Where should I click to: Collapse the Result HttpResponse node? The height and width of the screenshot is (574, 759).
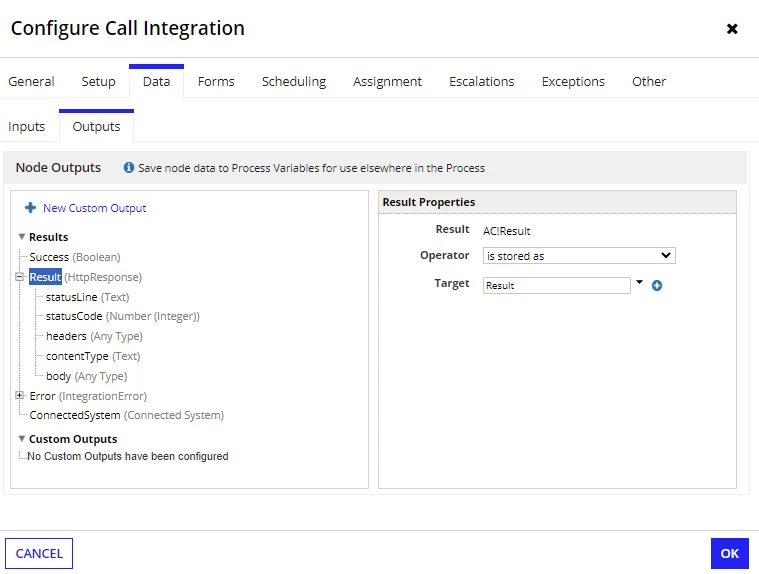tap(19, 277)
